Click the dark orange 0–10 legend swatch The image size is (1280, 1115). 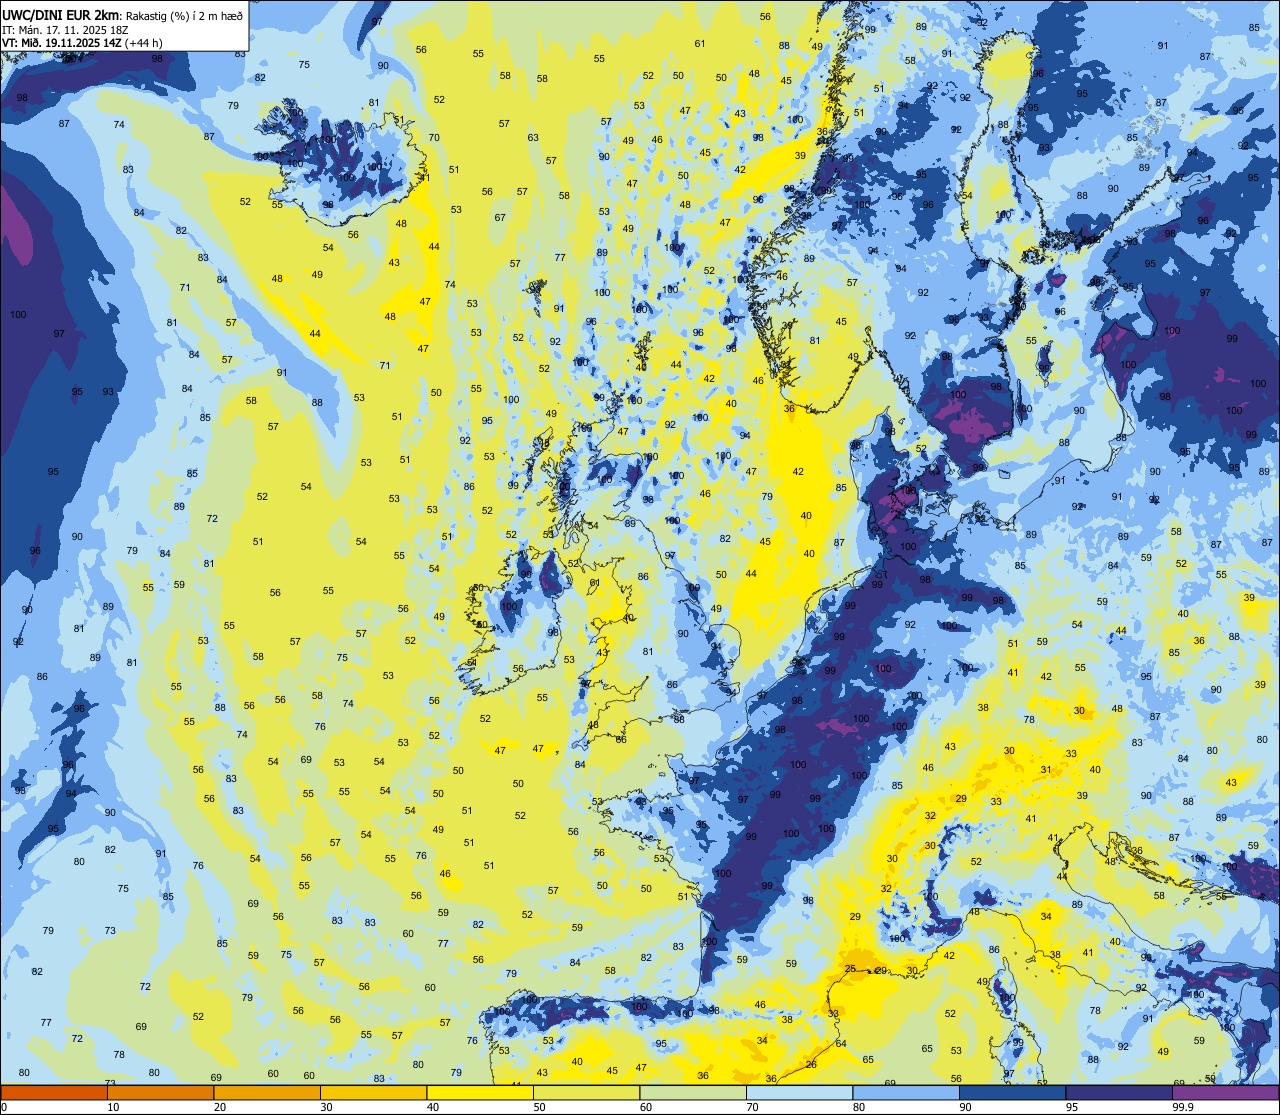click(54, 1092)
